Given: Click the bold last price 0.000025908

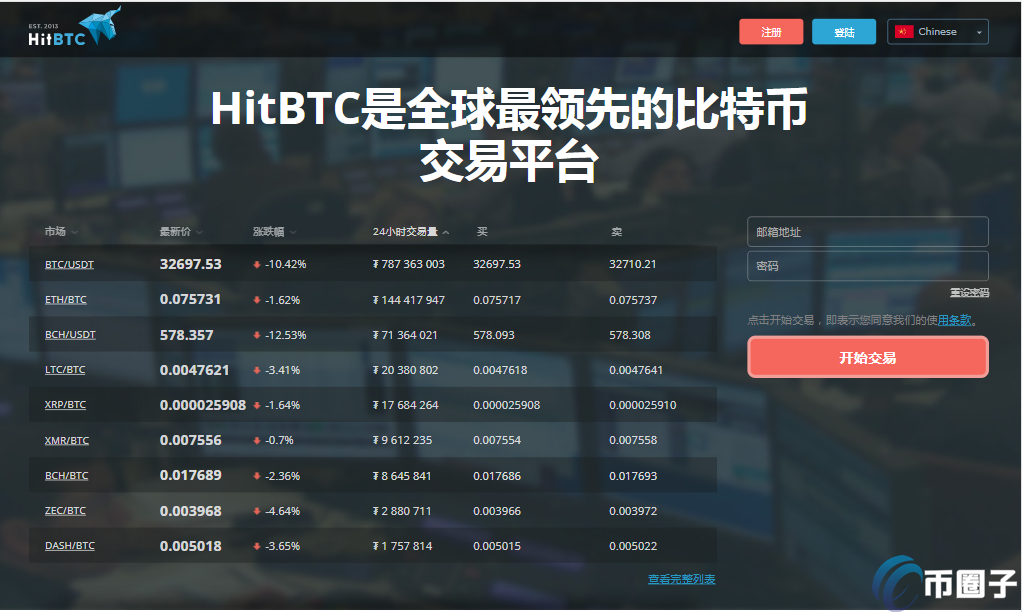Looking at the screenshot, I should click(203, 405).
